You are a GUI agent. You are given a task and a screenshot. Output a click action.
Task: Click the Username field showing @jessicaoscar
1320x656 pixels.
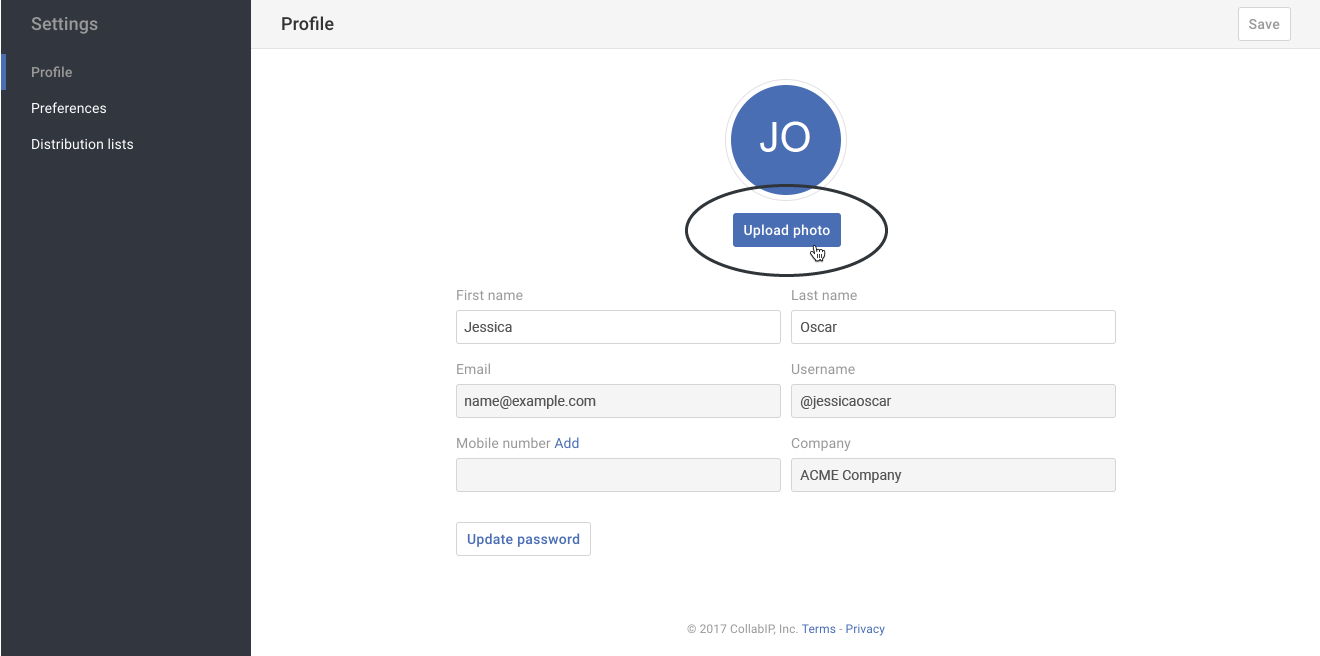tap(952, 401)
